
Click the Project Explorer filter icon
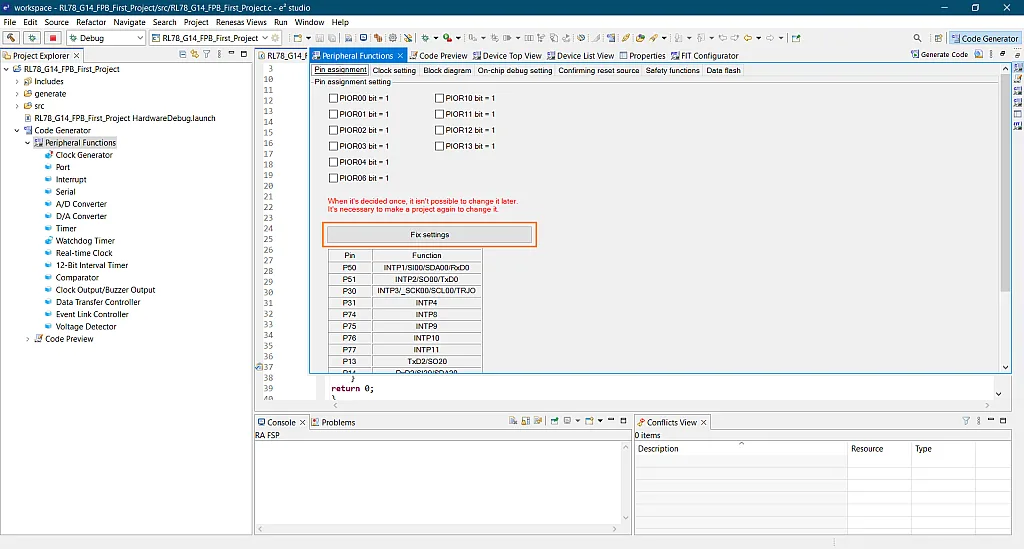[x=207, y=55]
